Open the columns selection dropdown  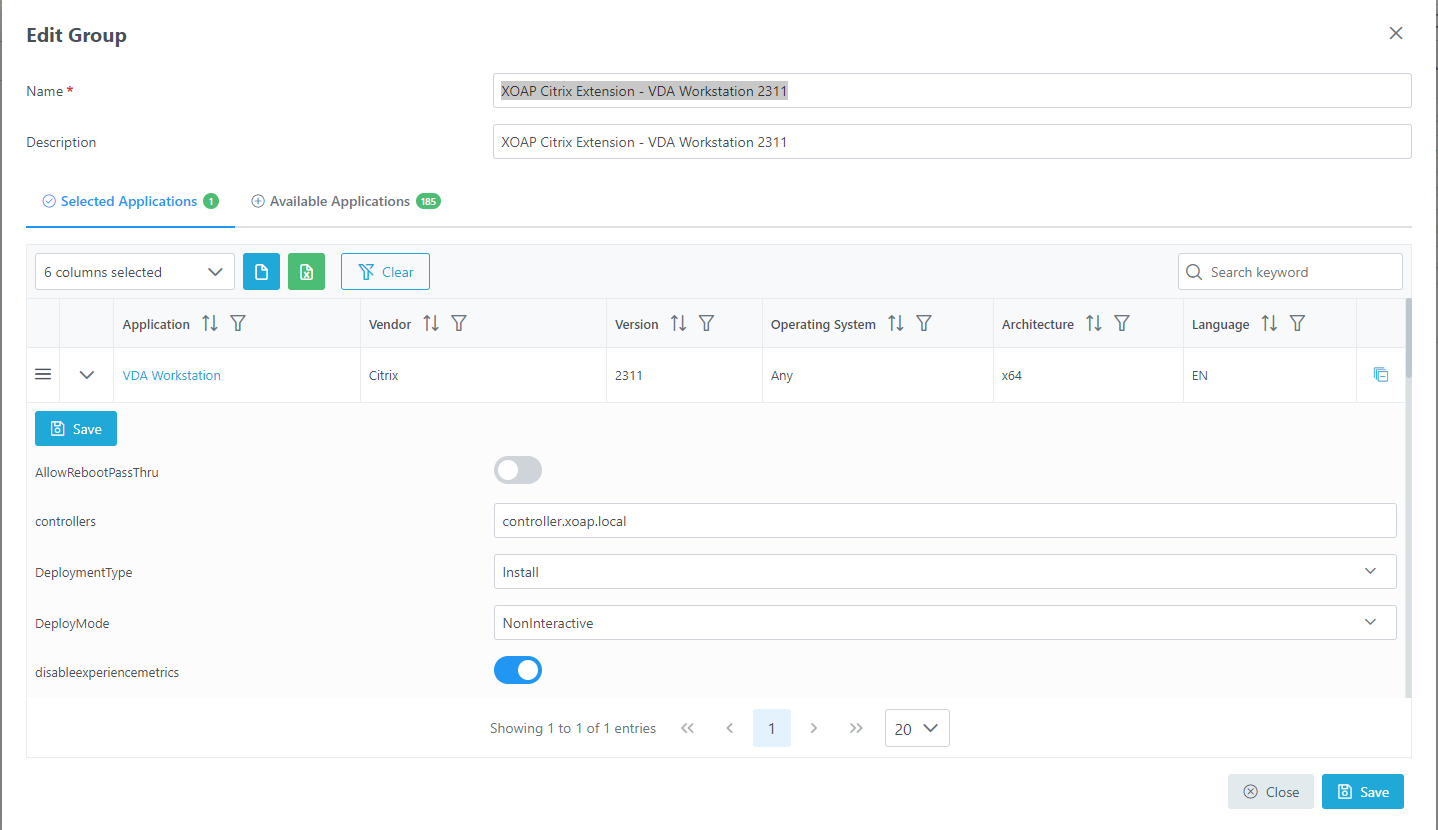pyautogui.click(x=134, y=271)
